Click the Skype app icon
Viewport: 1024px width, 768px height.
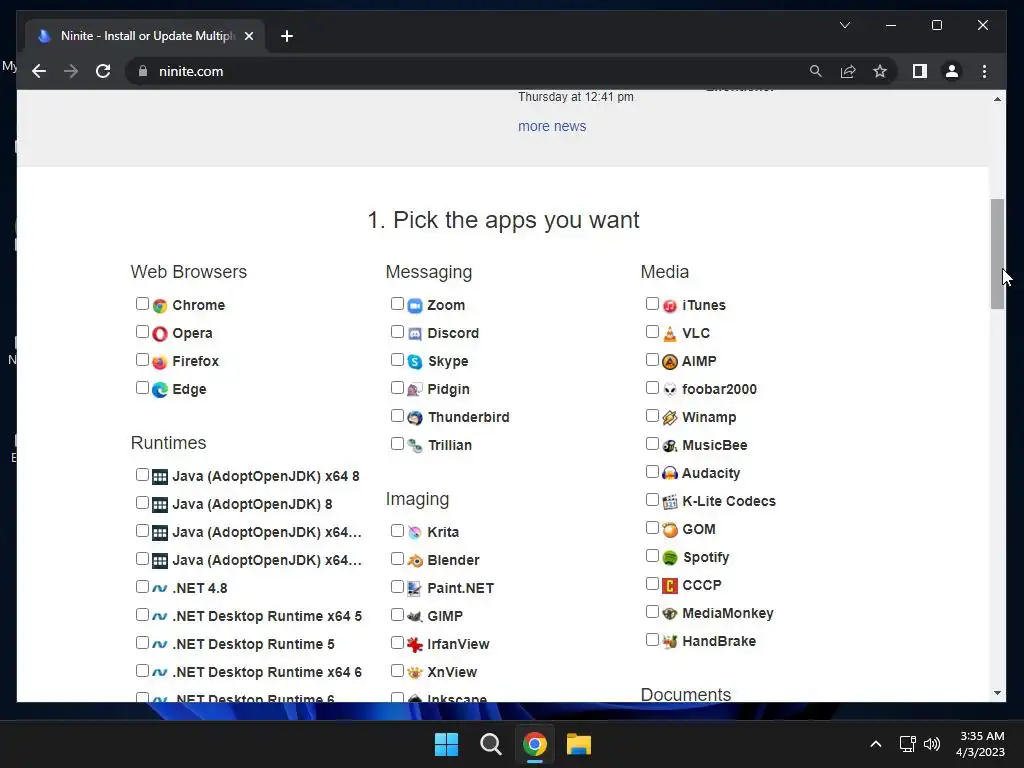415,362
